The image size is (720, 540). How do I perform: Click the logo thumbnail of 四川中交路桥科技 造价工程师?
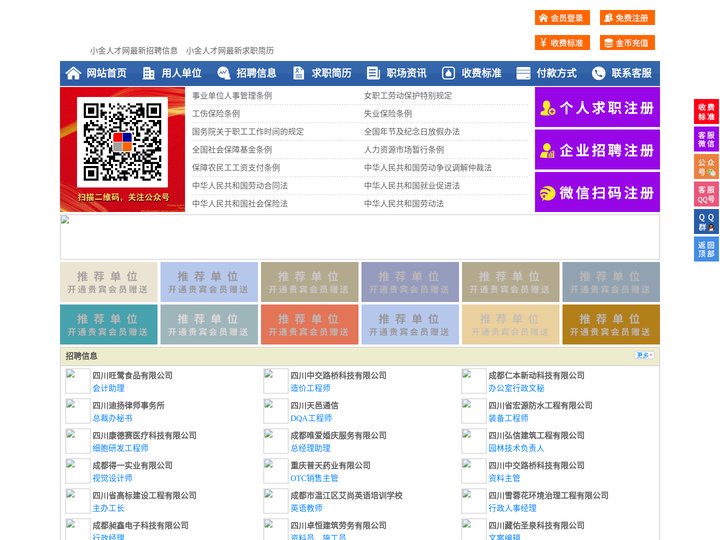coord(276,381)
